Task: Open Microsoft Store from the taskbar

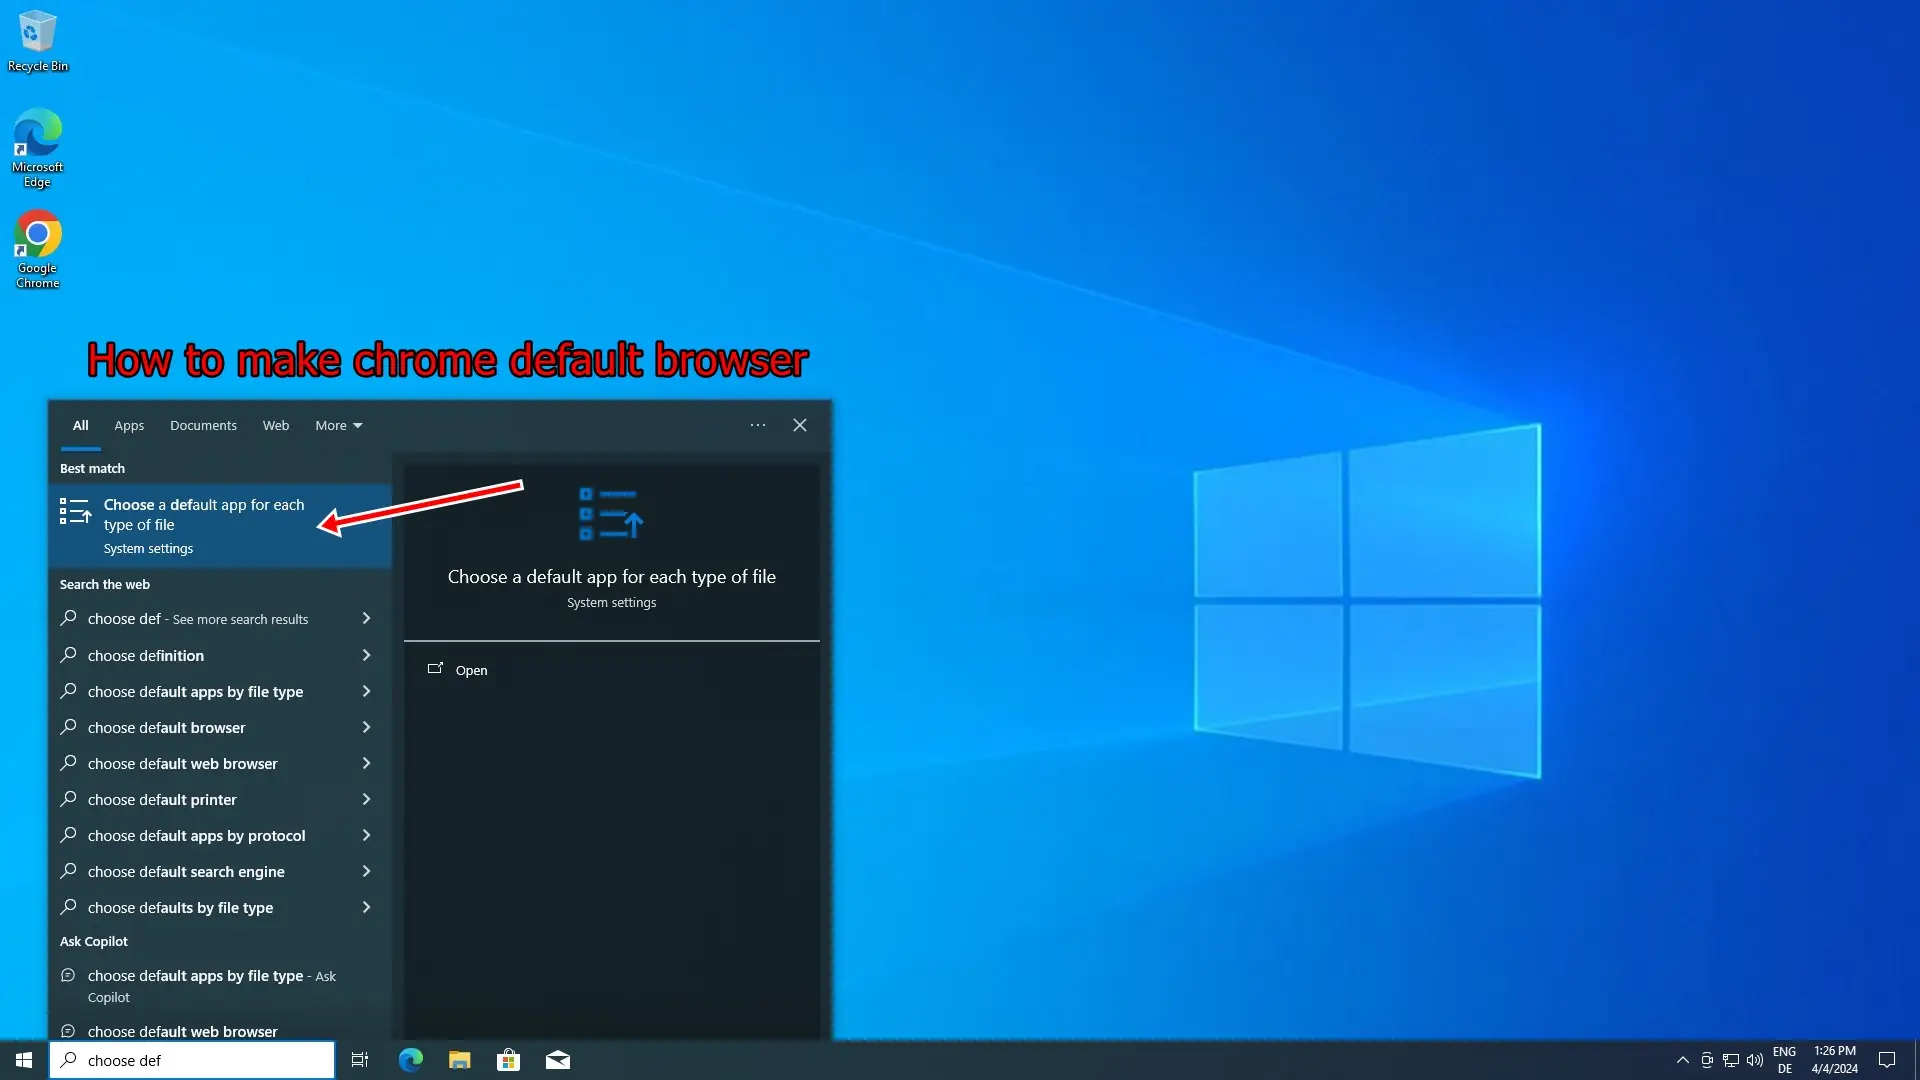Action: [x=508, y=1060]
